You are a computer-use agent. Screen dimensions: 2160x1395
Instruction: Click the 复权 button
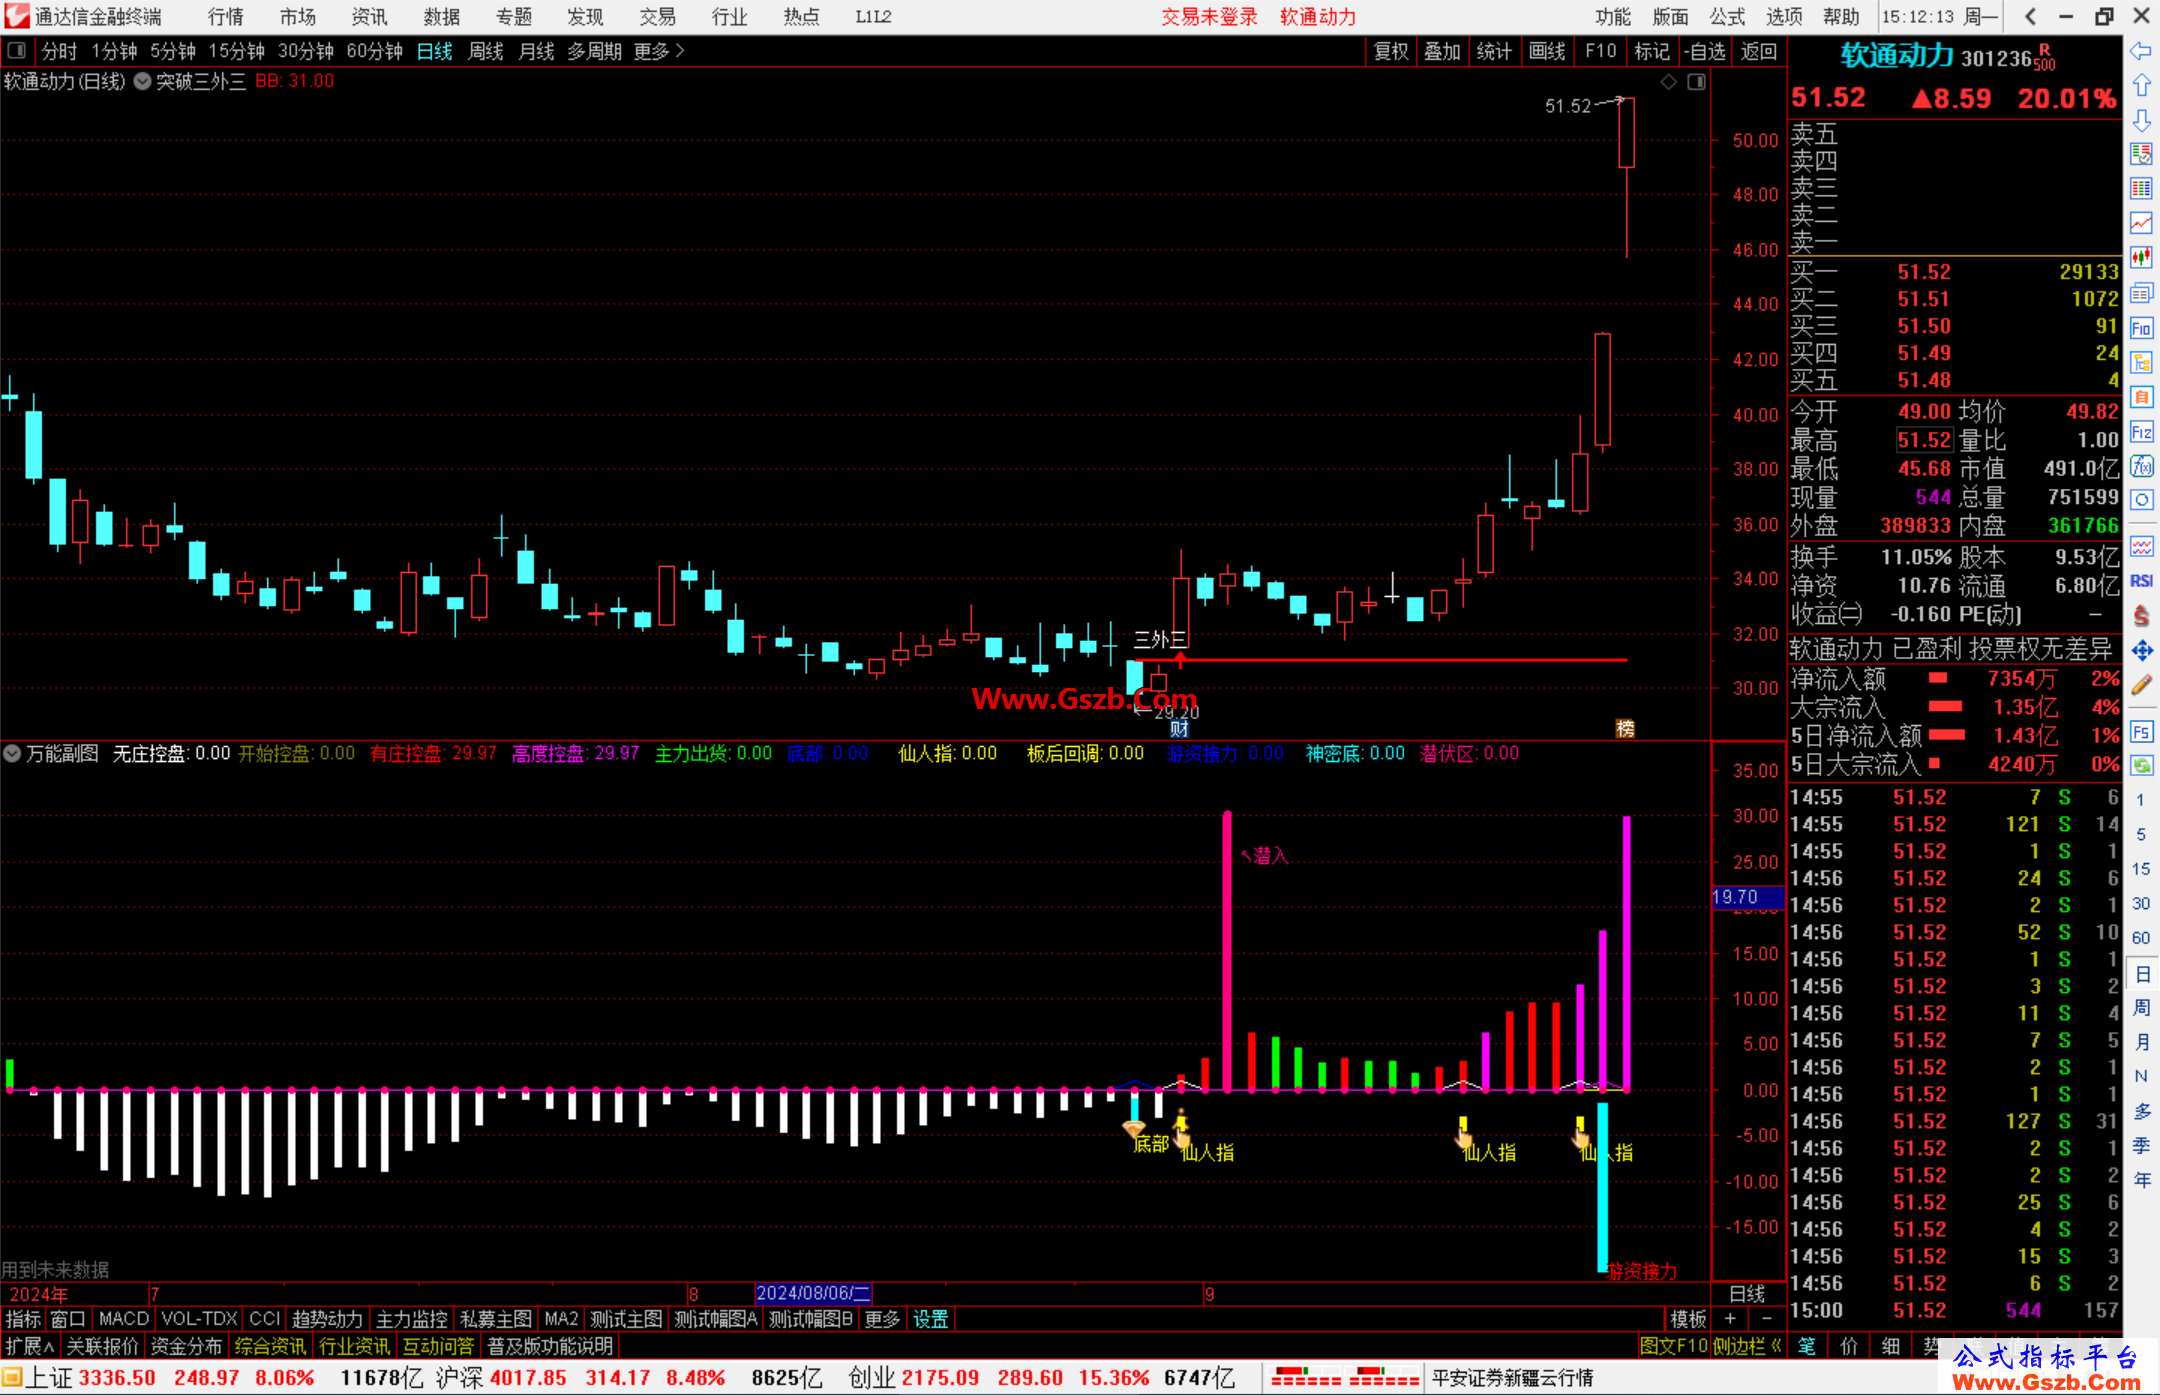(1391, 51)
